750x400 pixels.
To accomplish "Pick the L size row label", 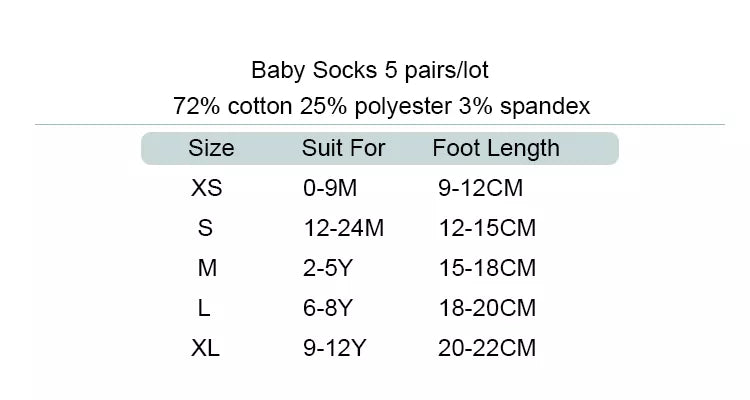I will click(x=204, y=308).
